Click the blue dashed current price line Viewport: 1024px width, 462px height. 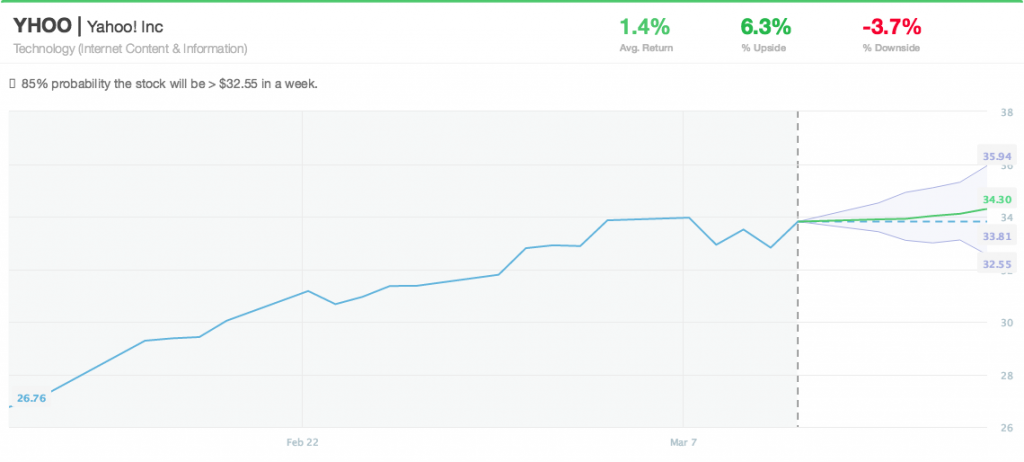(891, 222)
